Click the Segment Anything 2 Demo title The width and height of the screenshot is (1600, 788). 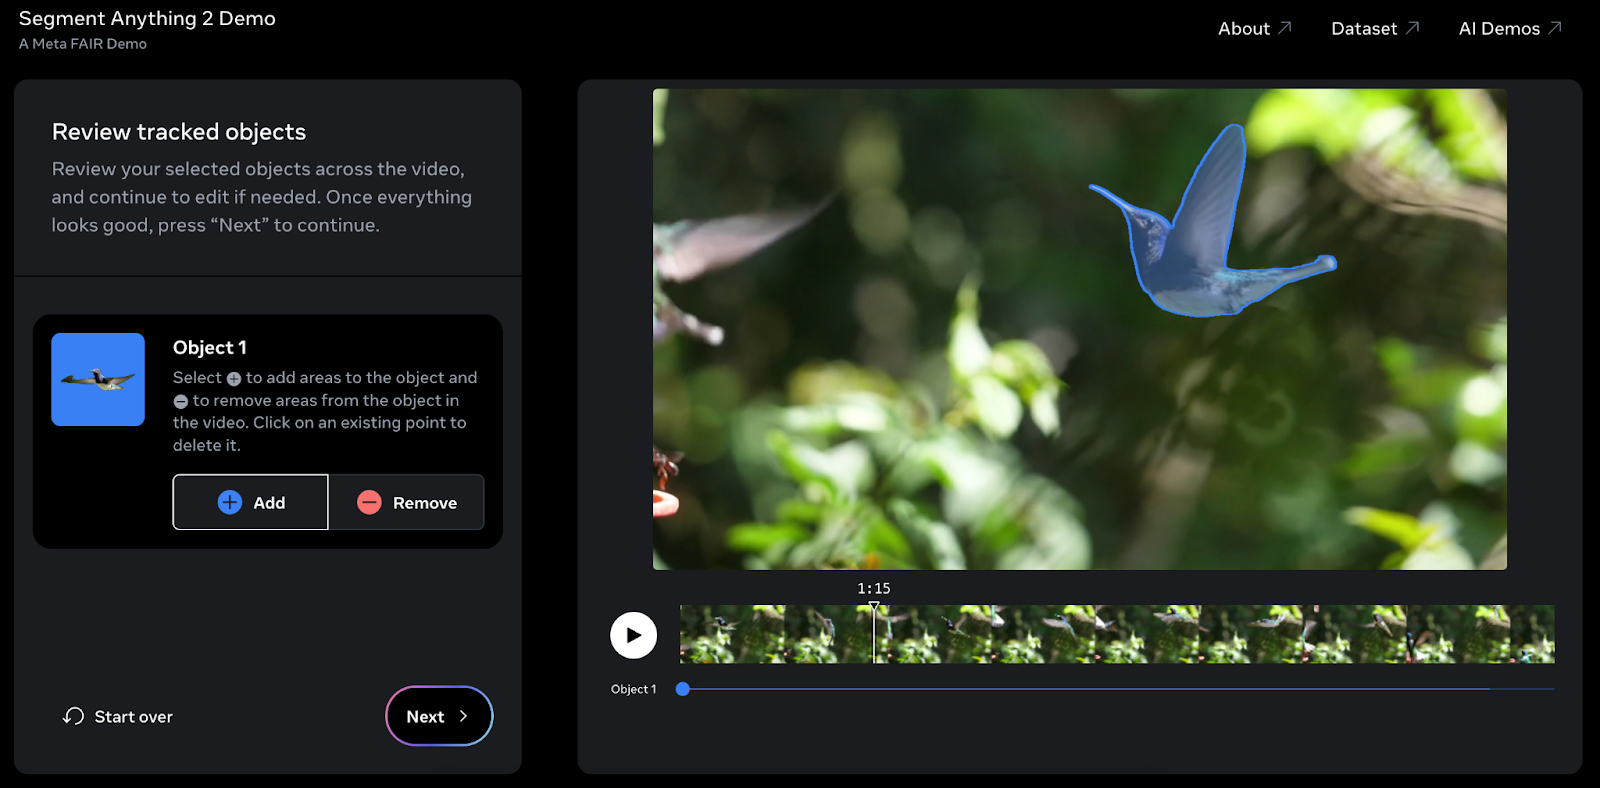coord(147,19)
